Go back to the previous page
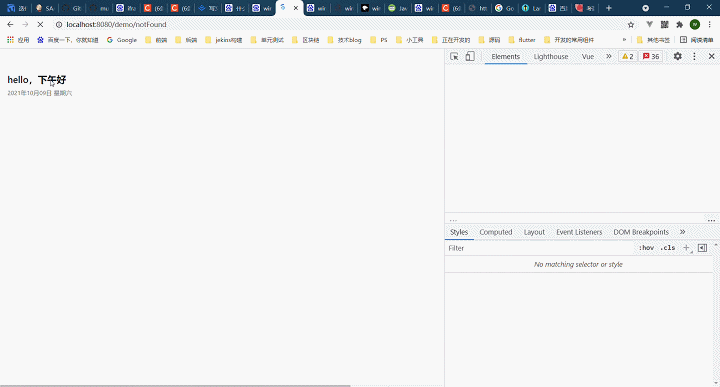Screen dimensions: 720x387 (x=10, y=24)
